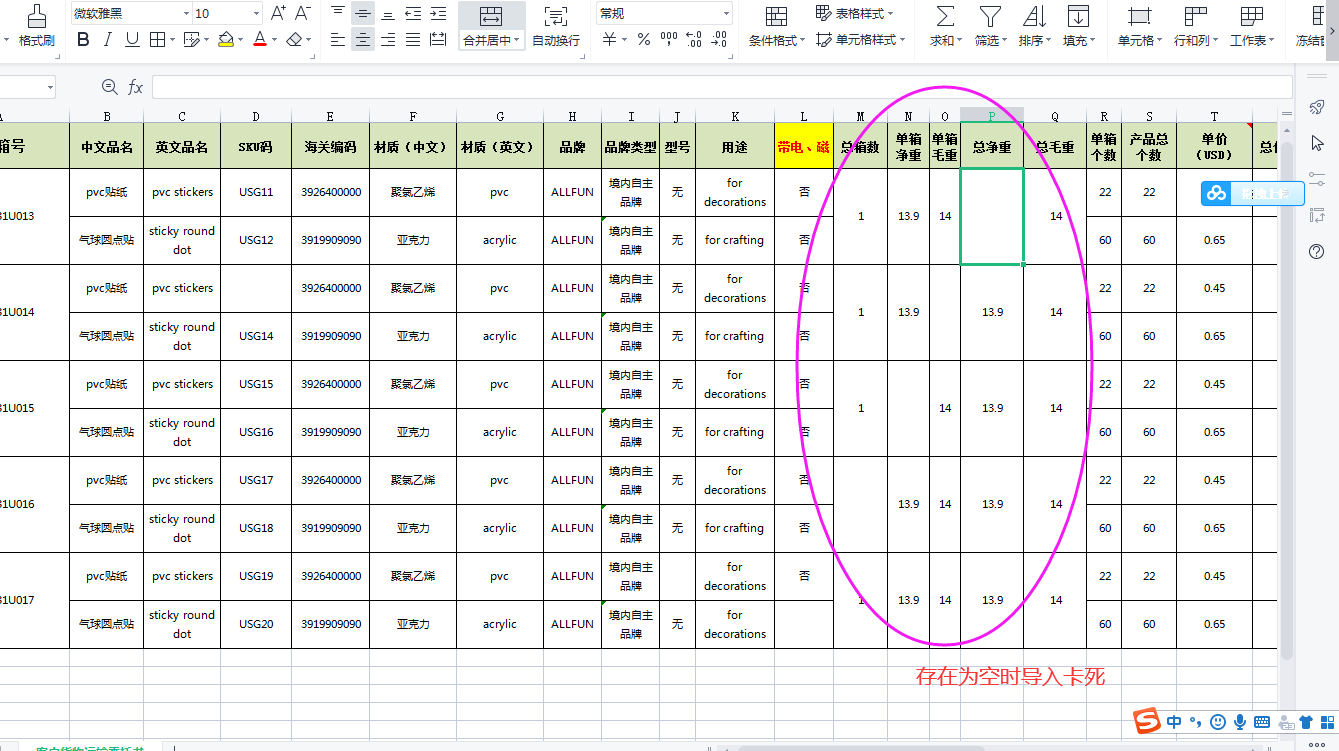Align text to bottom
1339x751 pixels.
click(x=388, y=13)
